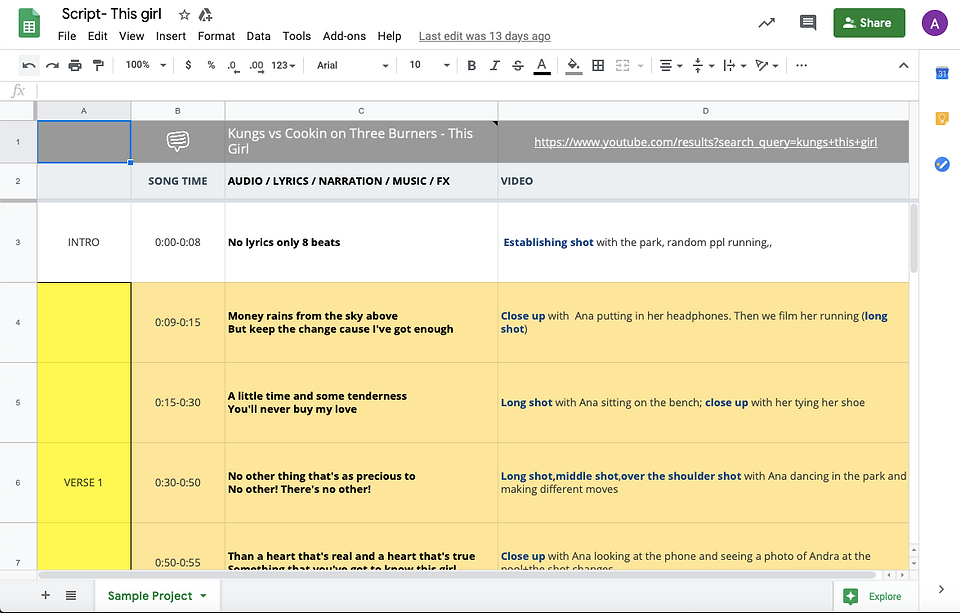Image resolution: width=960 pixels, height=613 pixels.
Task: Add a new sheet with plus
Action: tap(45, 595)
